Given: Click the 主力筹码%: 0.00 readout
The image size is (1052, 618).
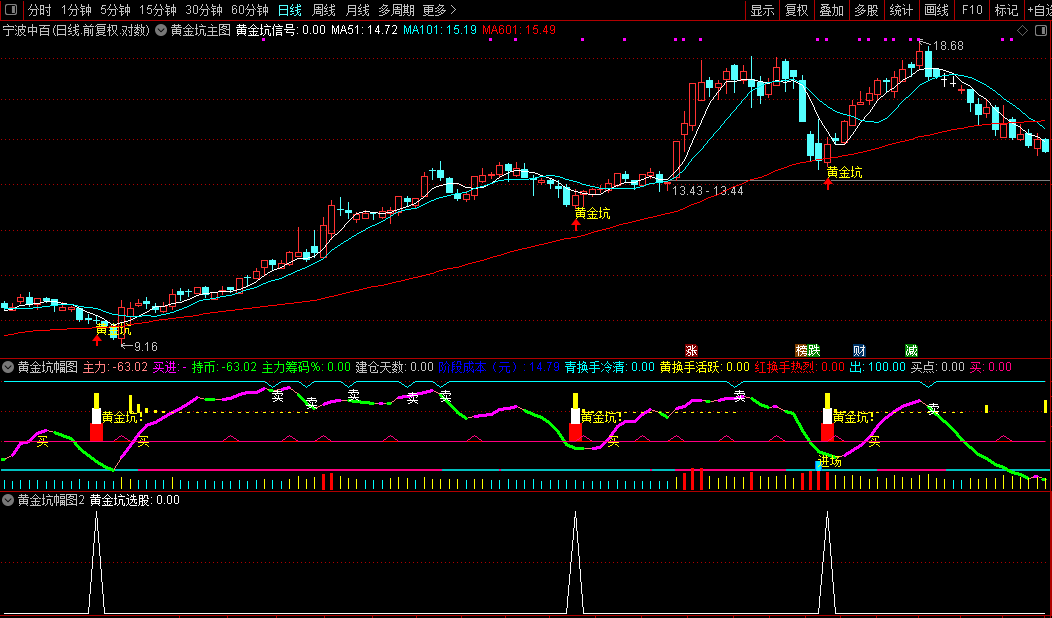Looking at the screenshot, I should pyautogui.click(x=306, y=367).
